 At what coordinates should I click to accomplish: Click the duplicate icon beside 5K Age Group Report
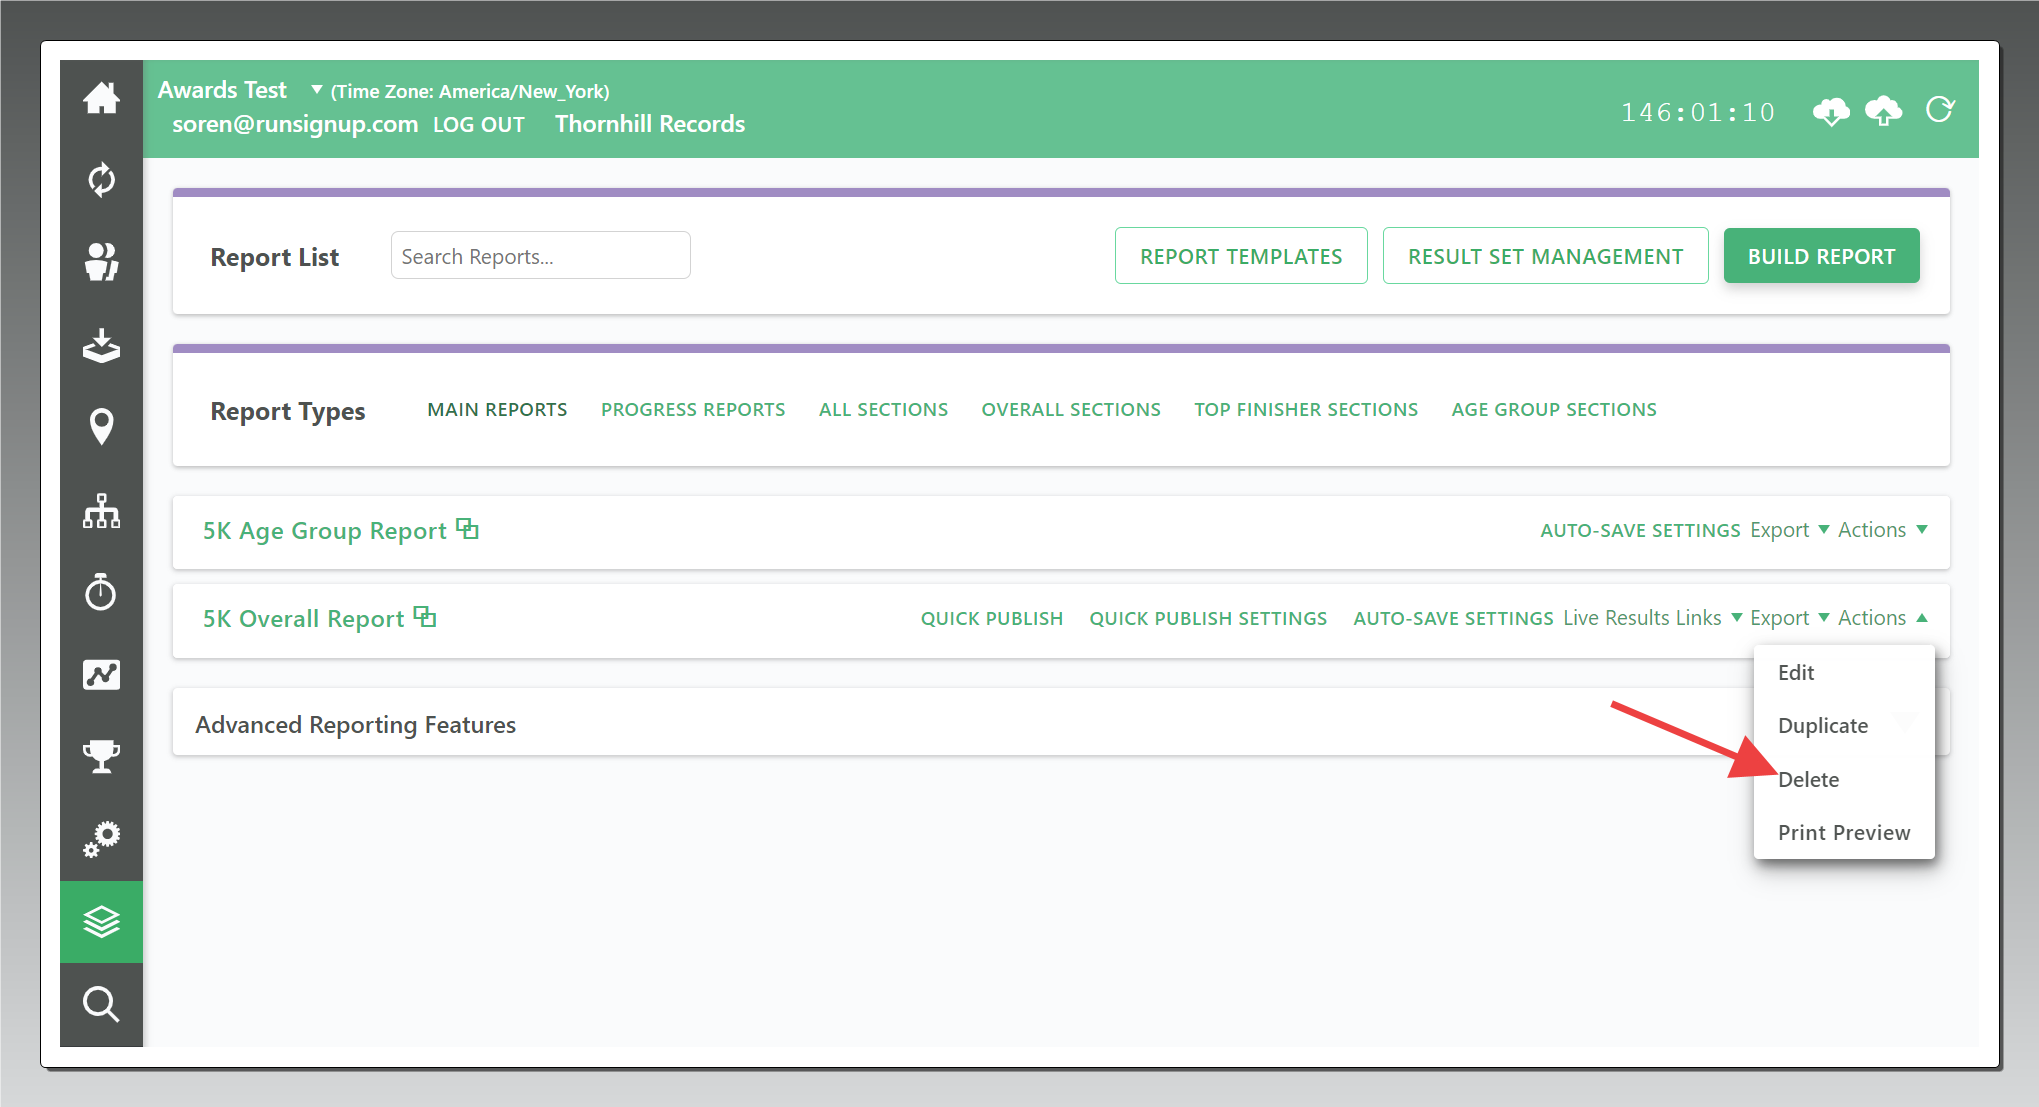point(467,529)
